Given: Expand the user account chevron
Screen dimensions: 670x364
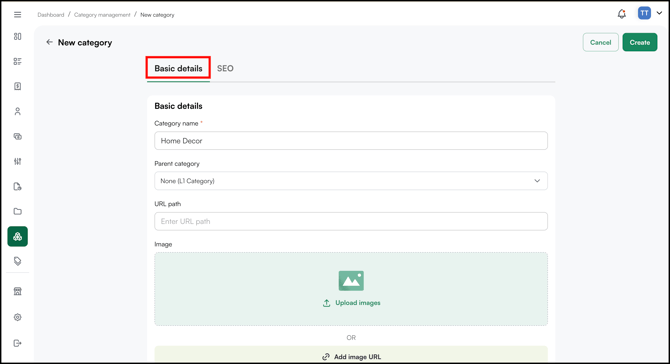Looking at the screenshot, I should coord(659,13).
